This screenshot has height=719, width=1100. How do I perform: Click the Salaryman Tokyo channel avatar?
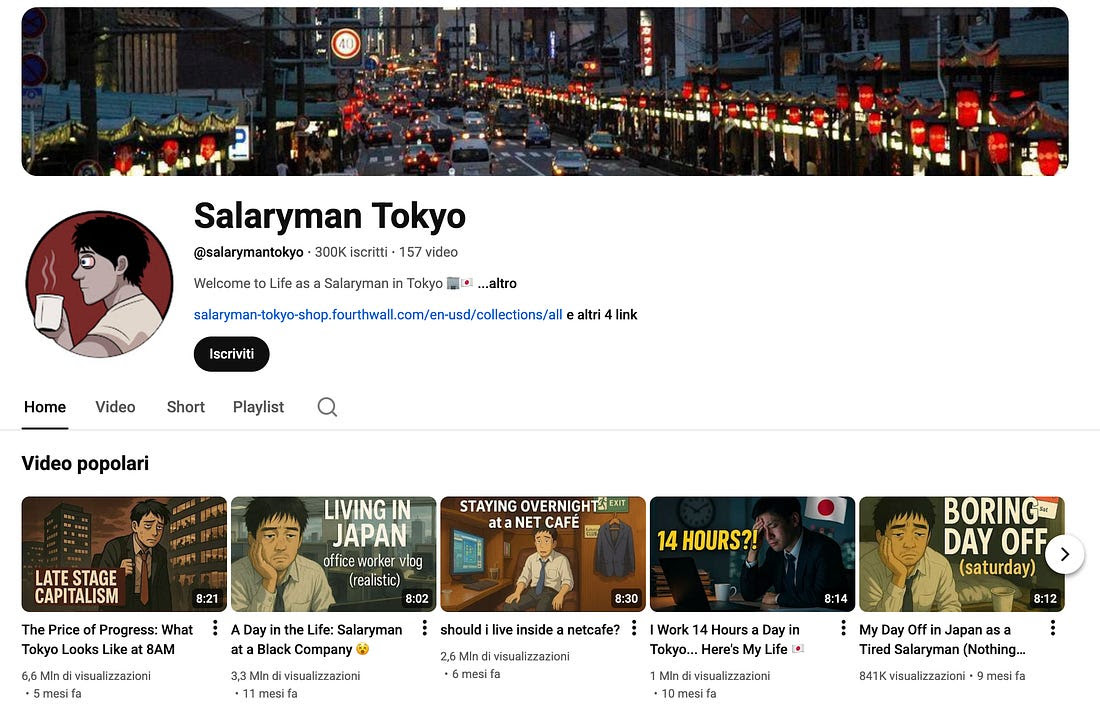click(x=99, y=284)
